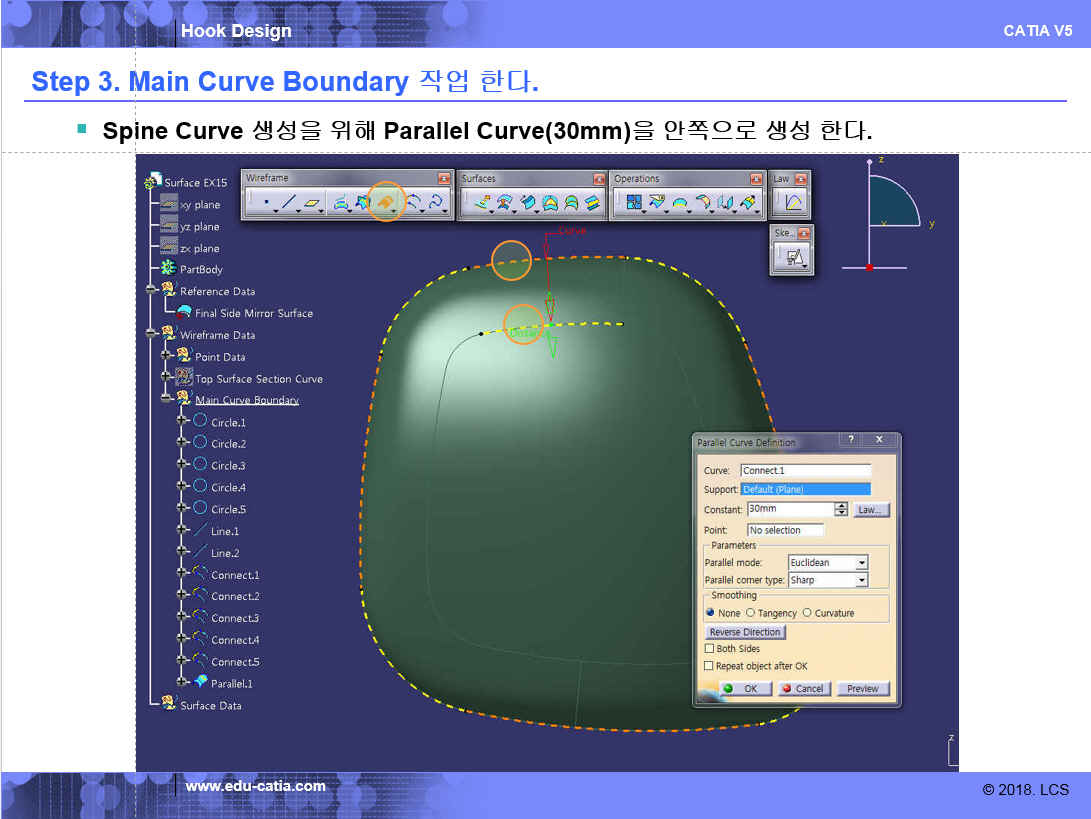Screen dimensions: 1091x819
Task: Click the Reverse Direction button
Action: (x=745, y=632)
